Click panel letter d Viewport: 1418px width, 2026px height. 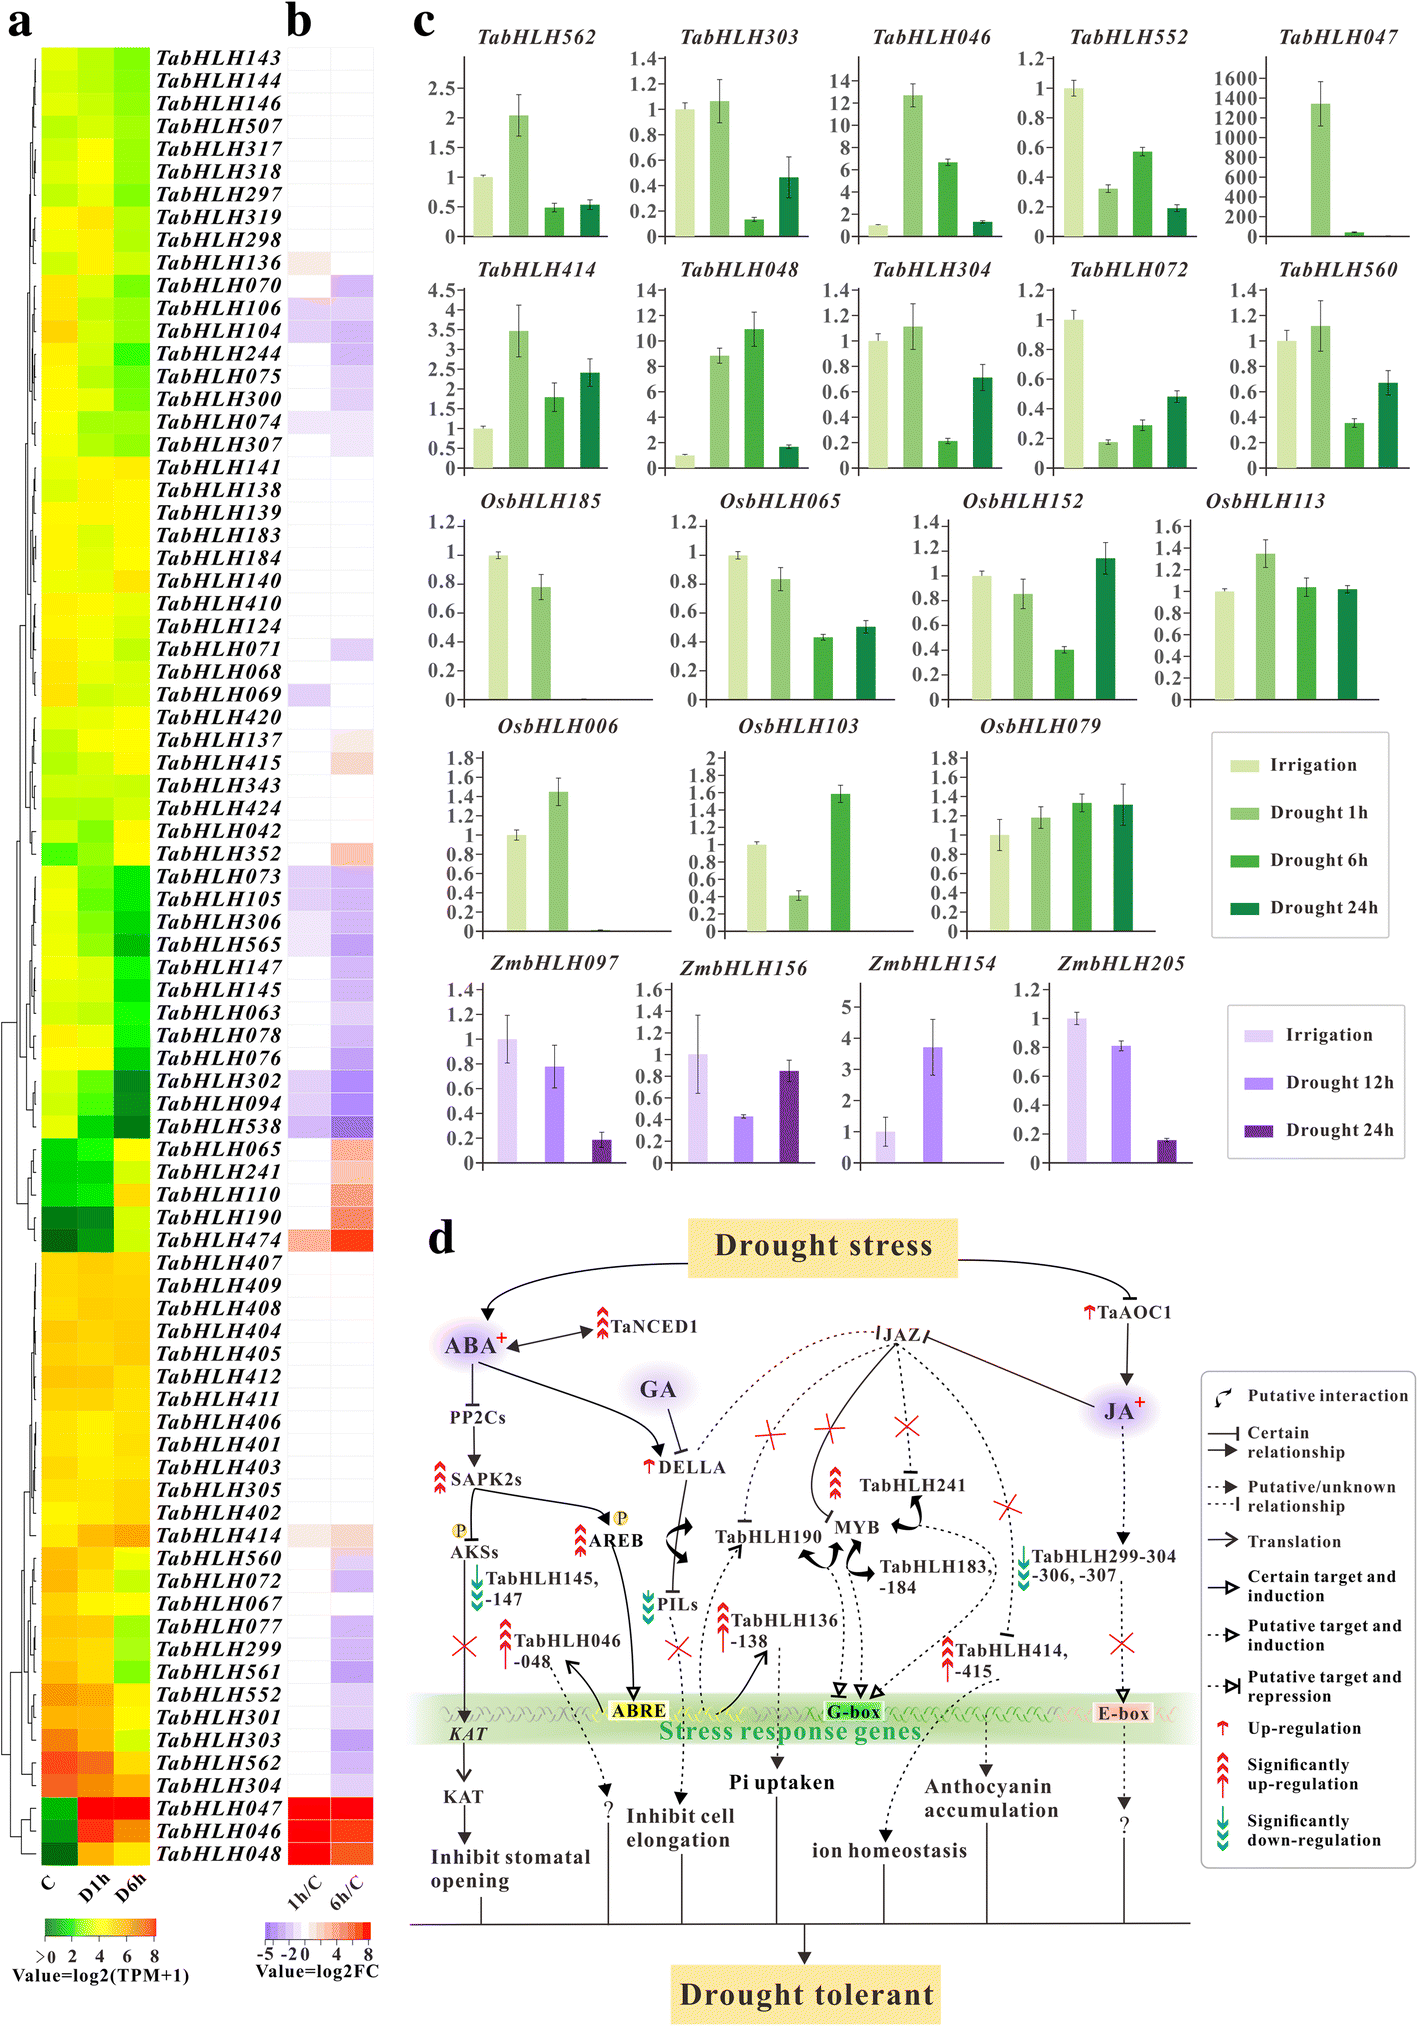(x=442, y=1238)
